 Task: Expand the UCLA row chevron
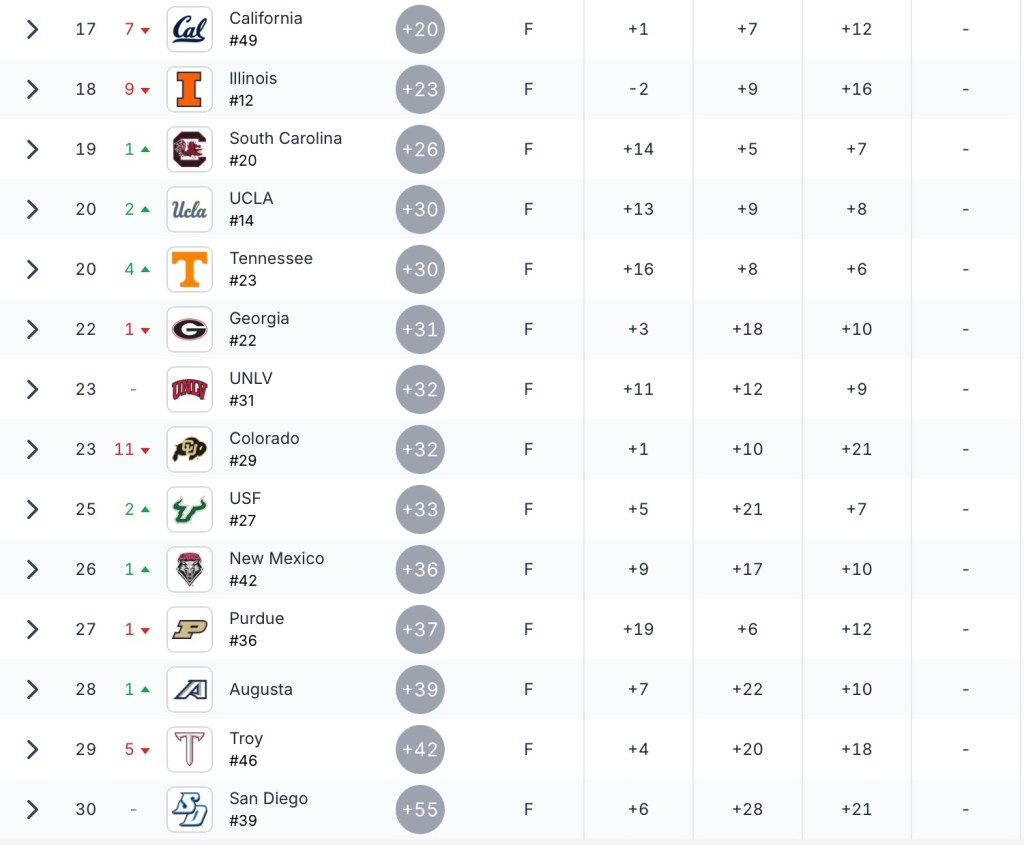(x=32, y=209)
